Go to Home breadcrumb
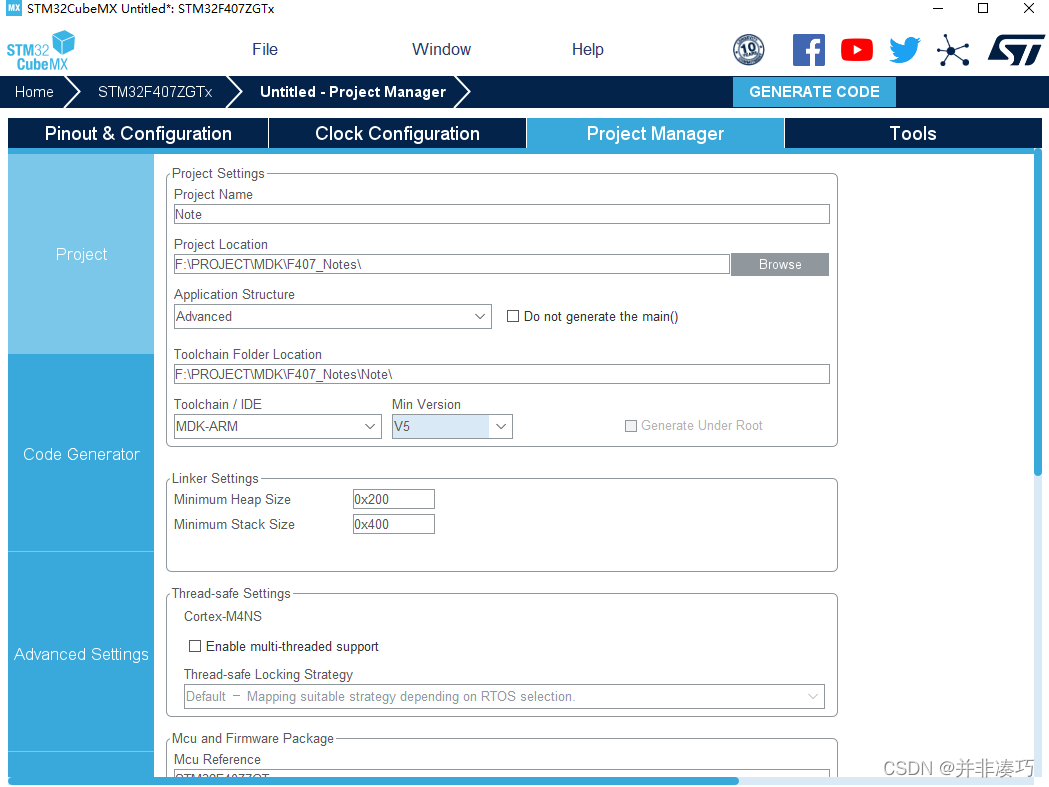1049x787 pixels. coord(34,92)
